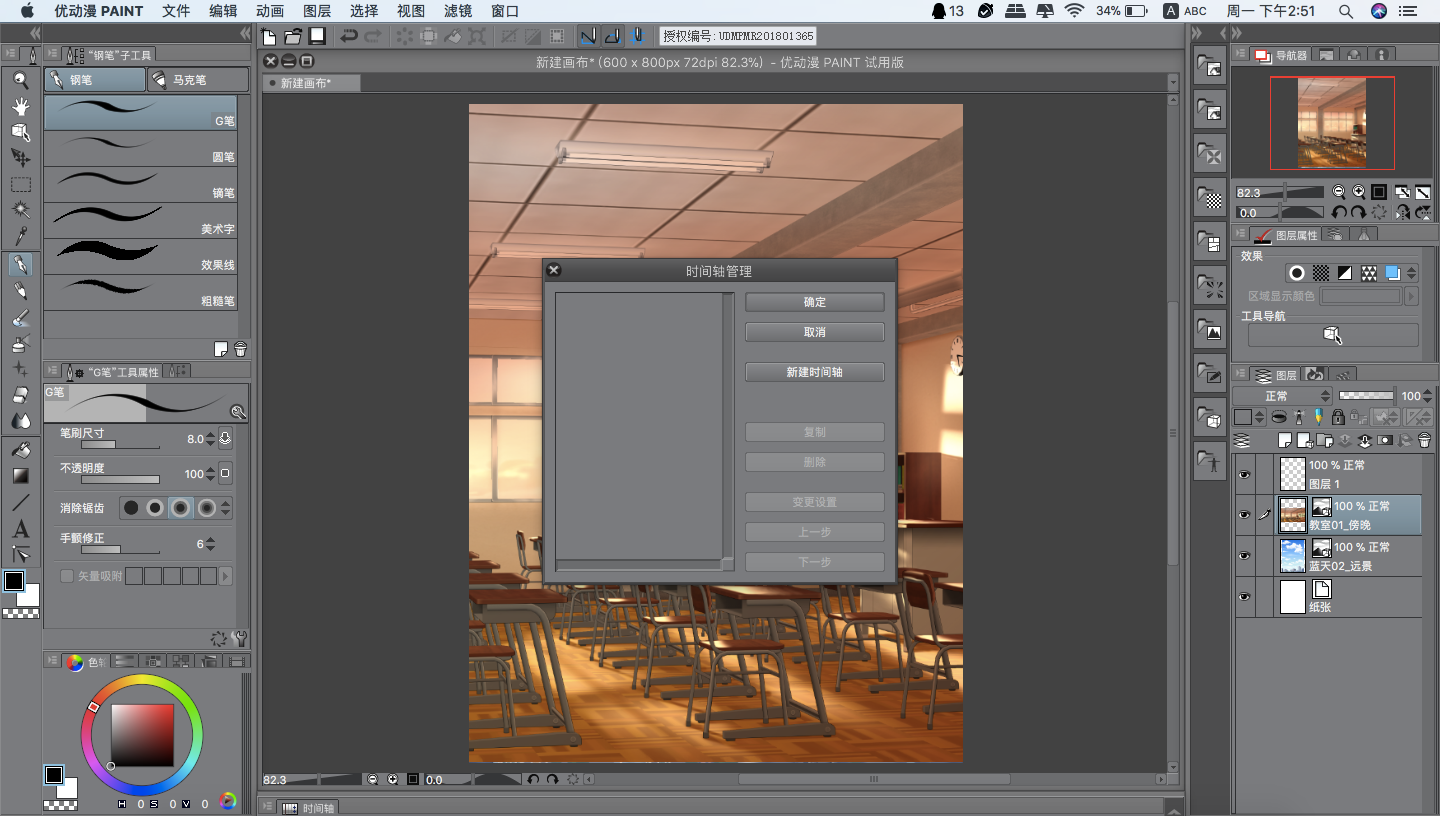Expand anti-aliasing options arrows
The image size is (1440, 816).
click(226, 508)
